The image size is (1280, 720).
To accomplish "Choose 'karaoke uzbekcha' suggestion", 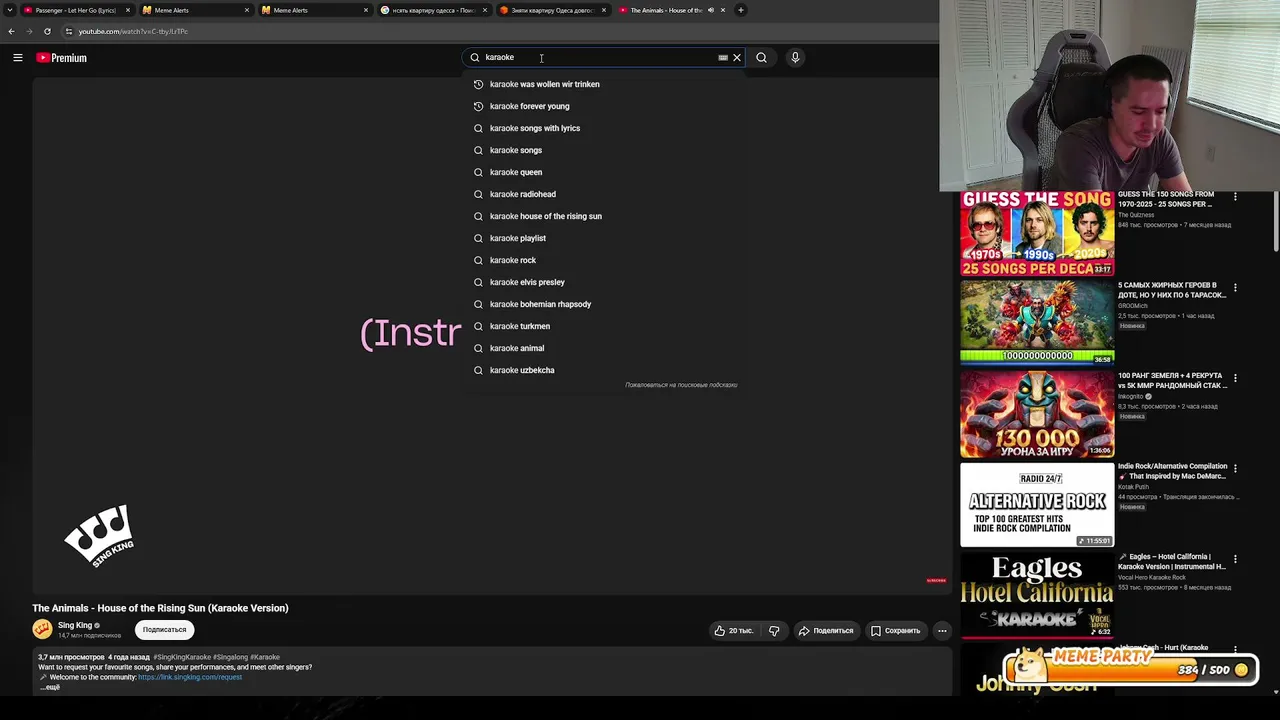I will [604, 370].
